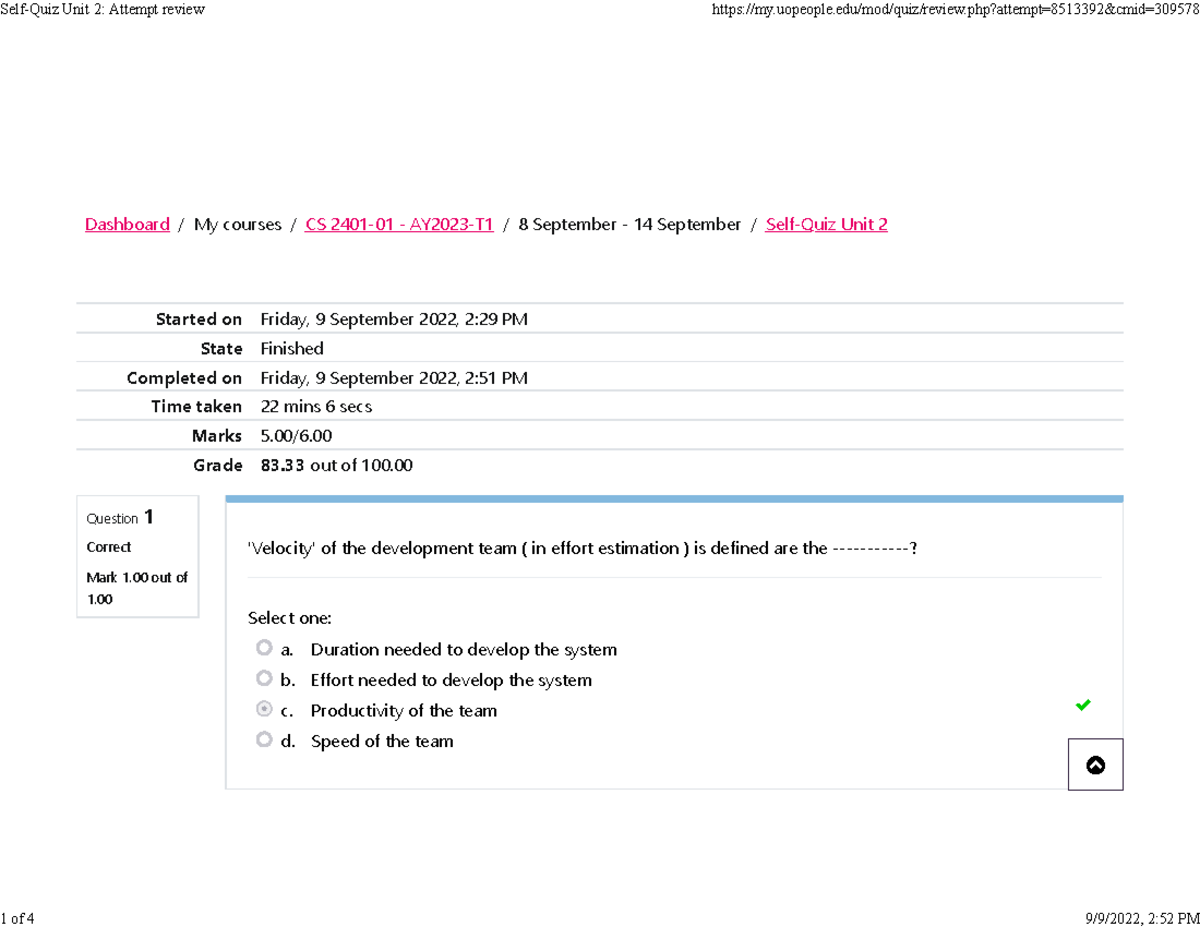Screen dimensions: 1200x927
Task: Click the page URL in the header
Action: coord(953,9)
